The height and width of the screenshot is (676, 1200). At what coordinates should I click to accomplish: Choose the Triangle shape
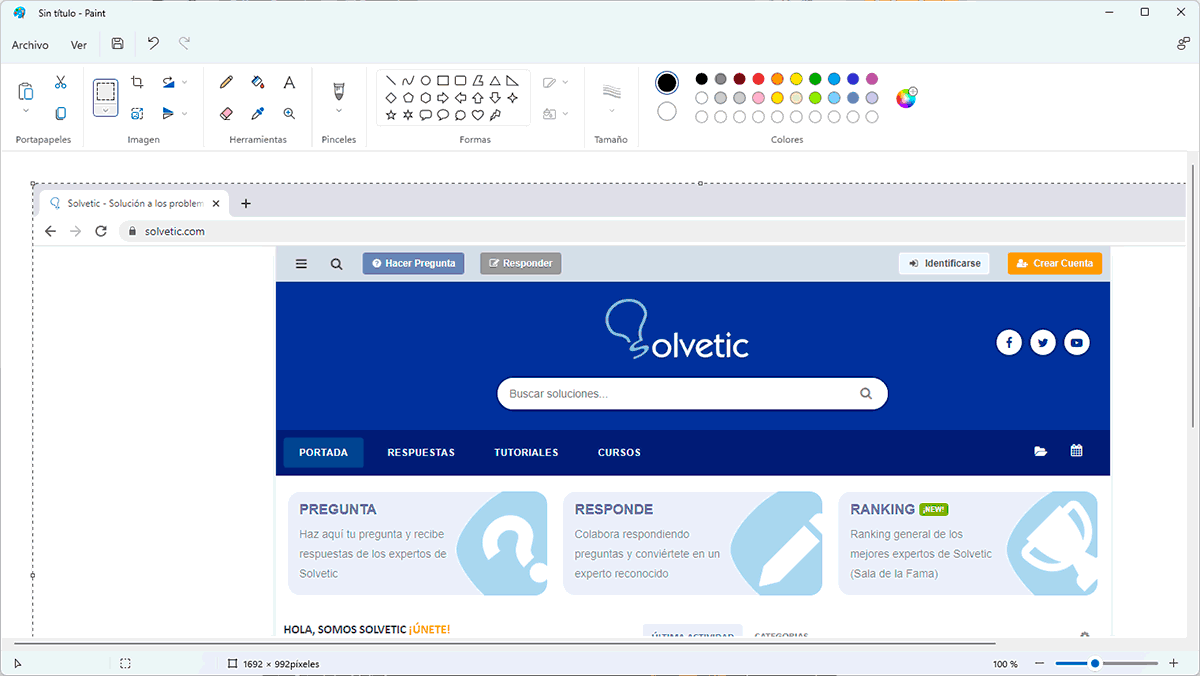click(x=495, y=80)
